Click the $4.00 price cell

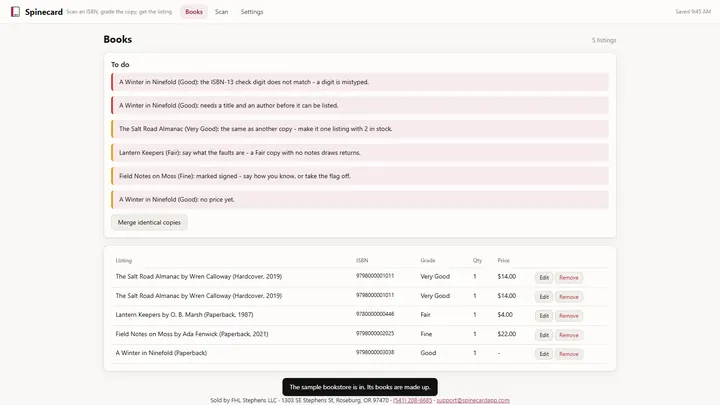pyautogui.click(x=505, y=315)
